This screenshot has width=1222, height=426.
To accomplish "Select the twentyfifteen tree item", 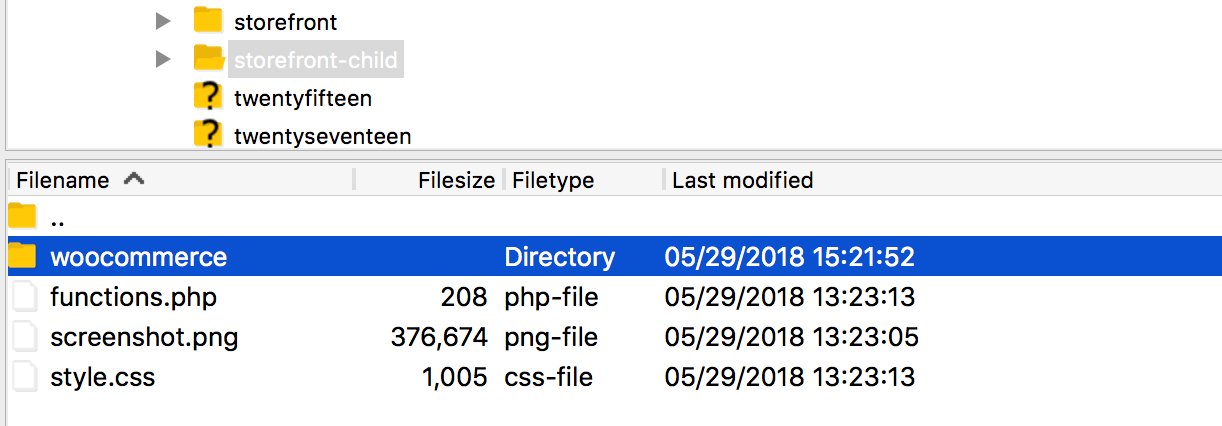I will (x=303, y=98).
